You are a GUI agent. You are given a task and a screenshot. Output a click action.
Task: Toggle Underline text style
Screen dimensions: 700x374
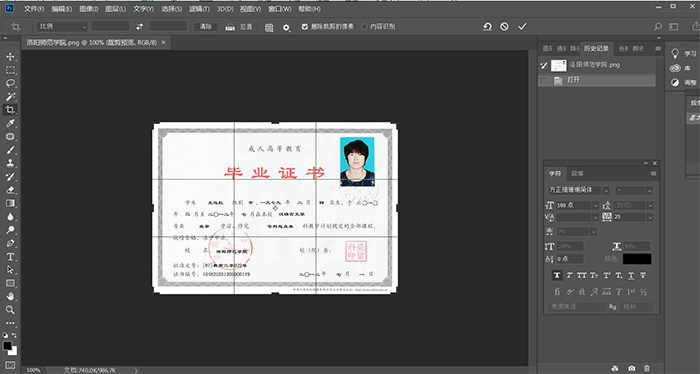(x=631, y=275)
